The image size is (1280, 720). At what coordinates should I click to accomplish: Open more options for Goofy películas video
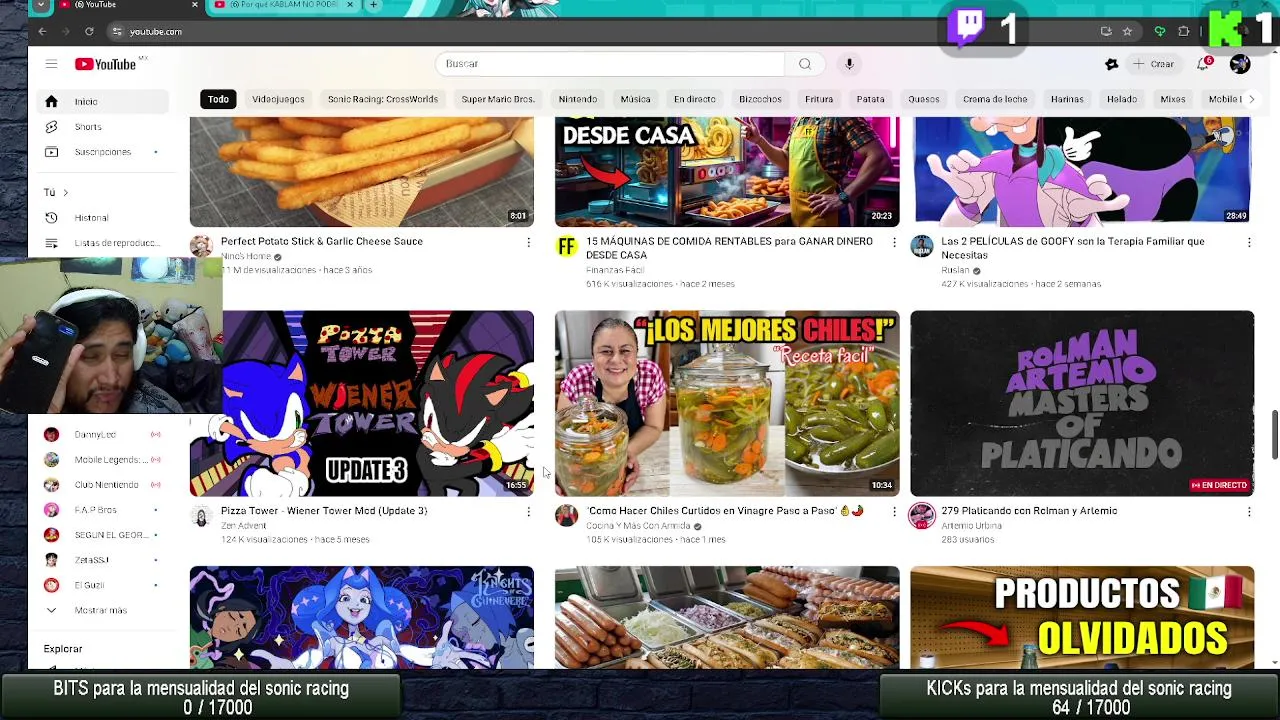coord(1249,242)
